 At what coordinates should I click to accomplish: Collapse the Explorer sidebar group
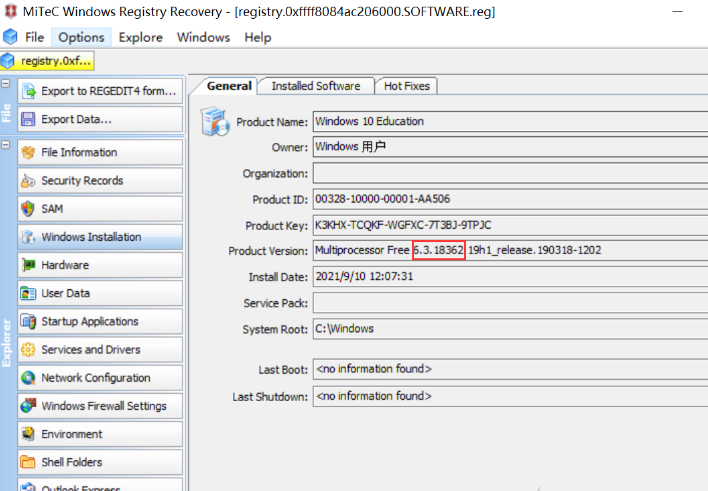(x=6, y=145)
